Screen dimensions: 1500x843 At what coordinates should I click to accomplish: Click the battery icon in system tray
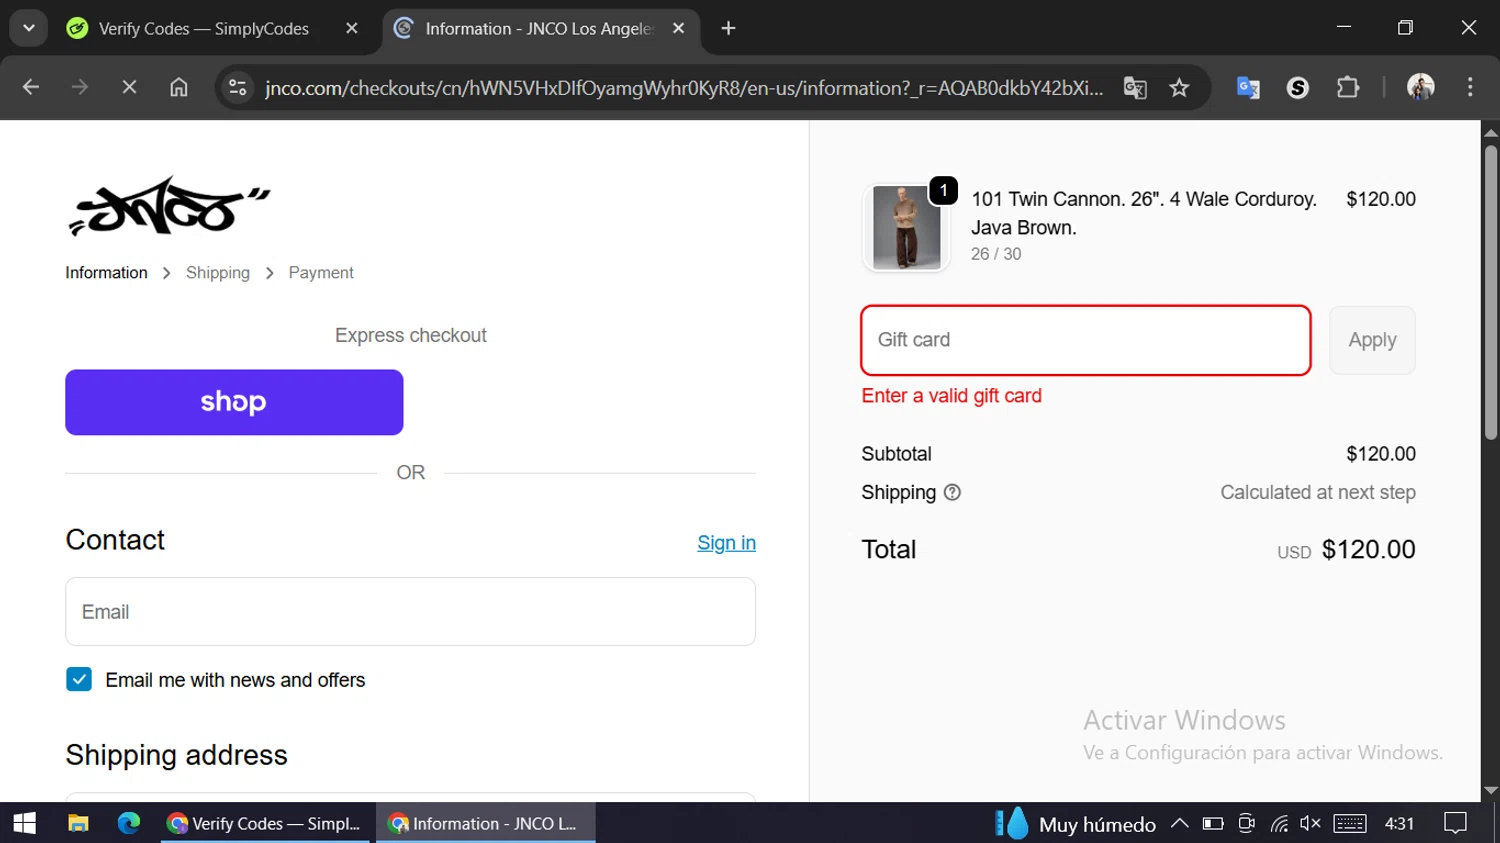tap(1213, 823)
